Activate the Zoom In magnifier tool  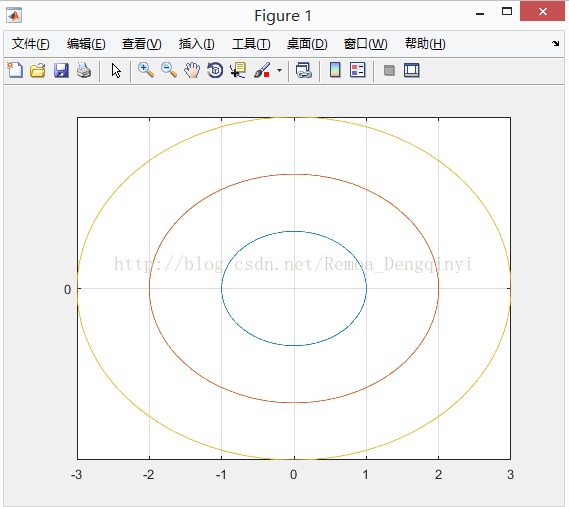click(146, 70)
